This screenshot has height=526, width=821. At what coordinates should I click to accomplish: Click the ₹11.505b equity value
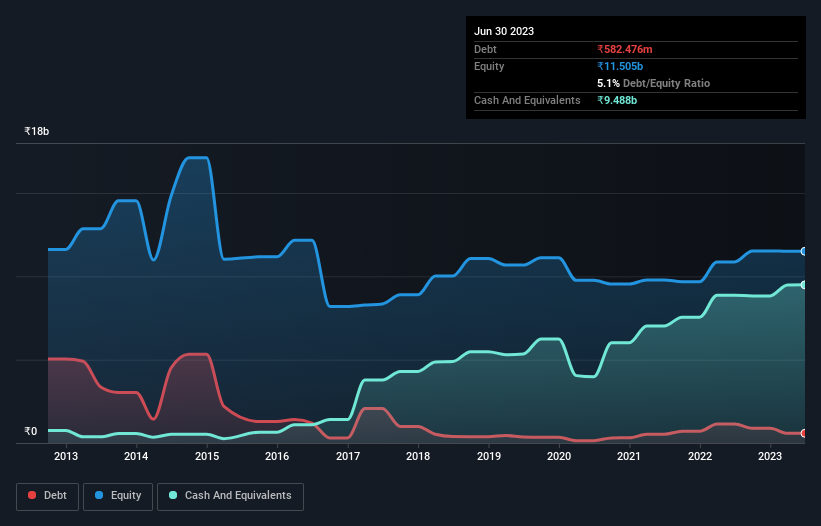[620, 66]
